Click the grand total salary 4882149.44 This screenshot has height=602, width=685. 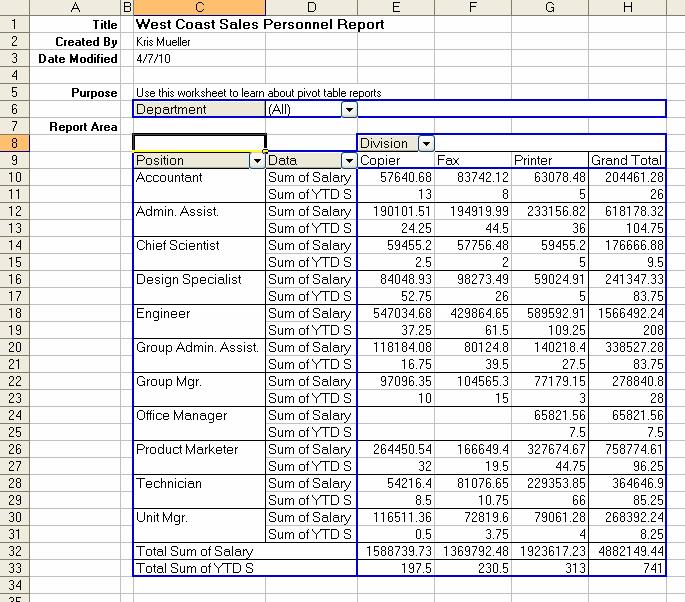[627, 551]
